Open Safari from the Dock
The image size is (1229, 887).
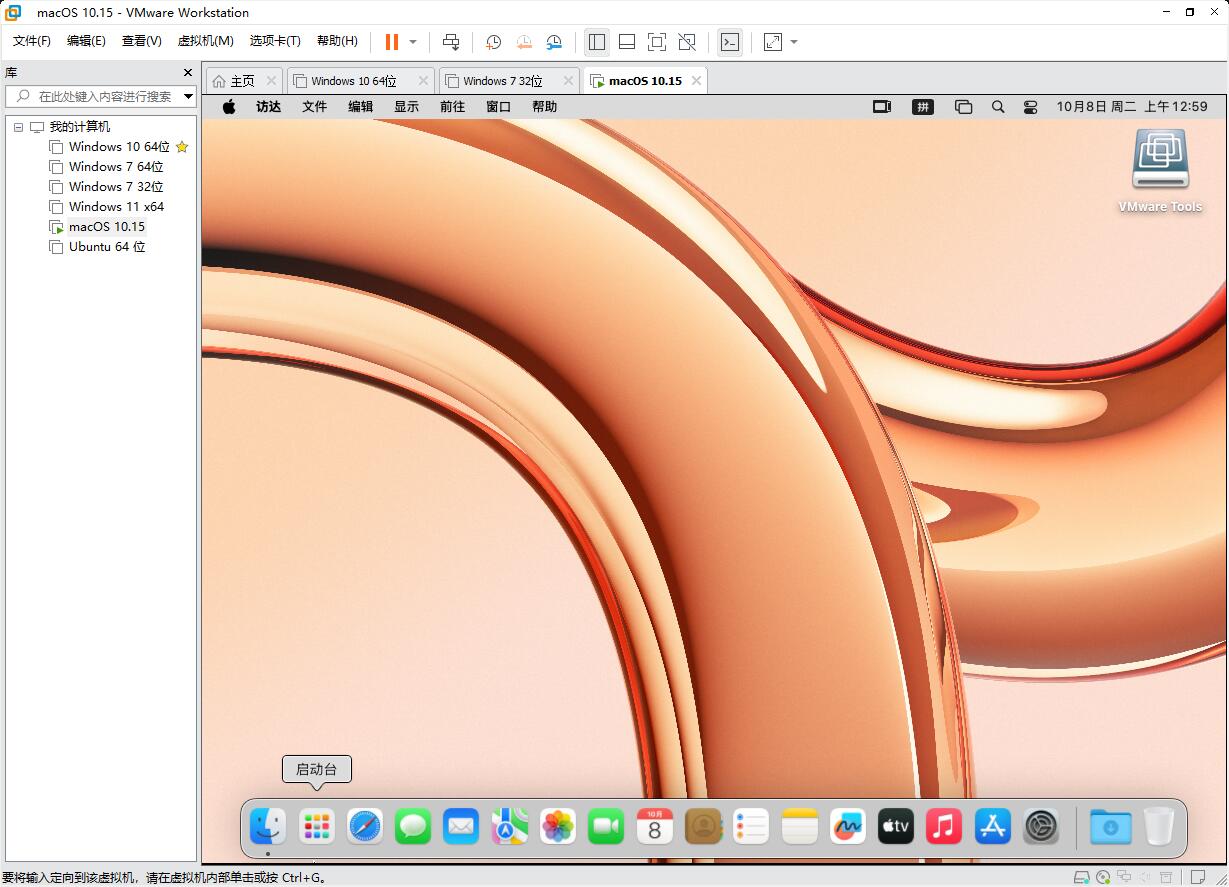click(x=364, y=826)
